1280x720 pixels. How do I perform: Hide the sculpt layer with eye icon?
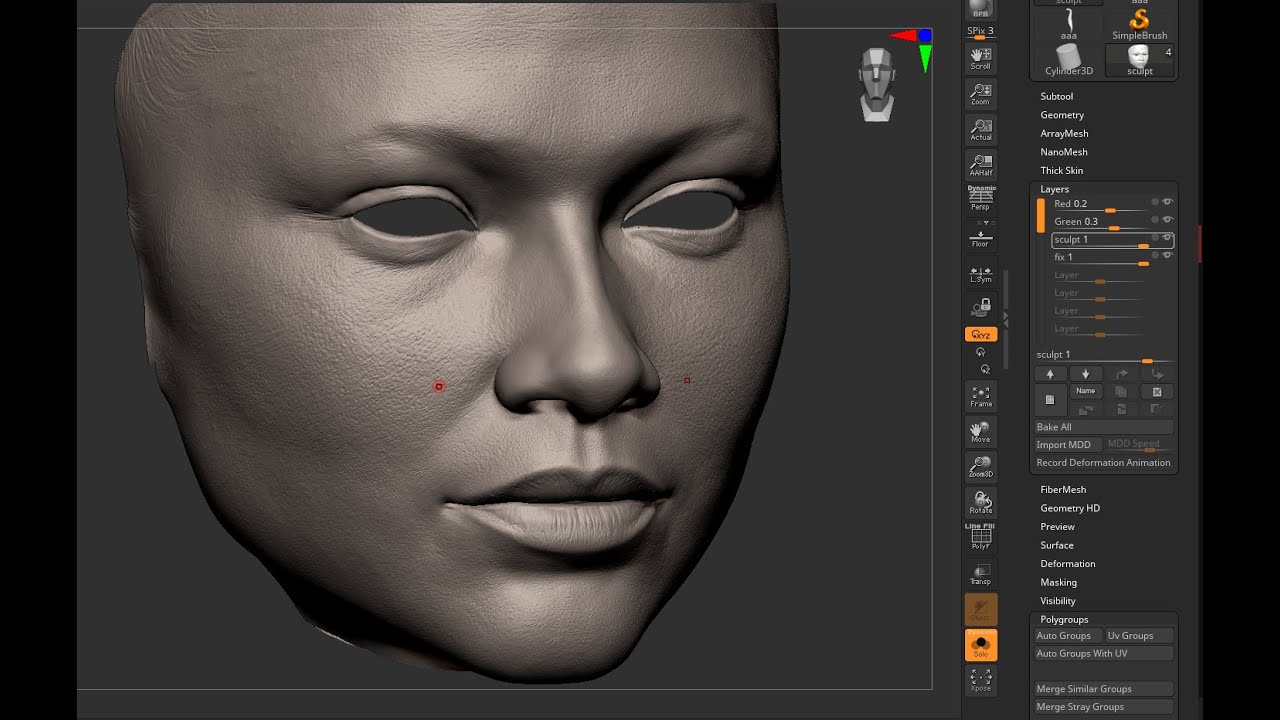1167,238
